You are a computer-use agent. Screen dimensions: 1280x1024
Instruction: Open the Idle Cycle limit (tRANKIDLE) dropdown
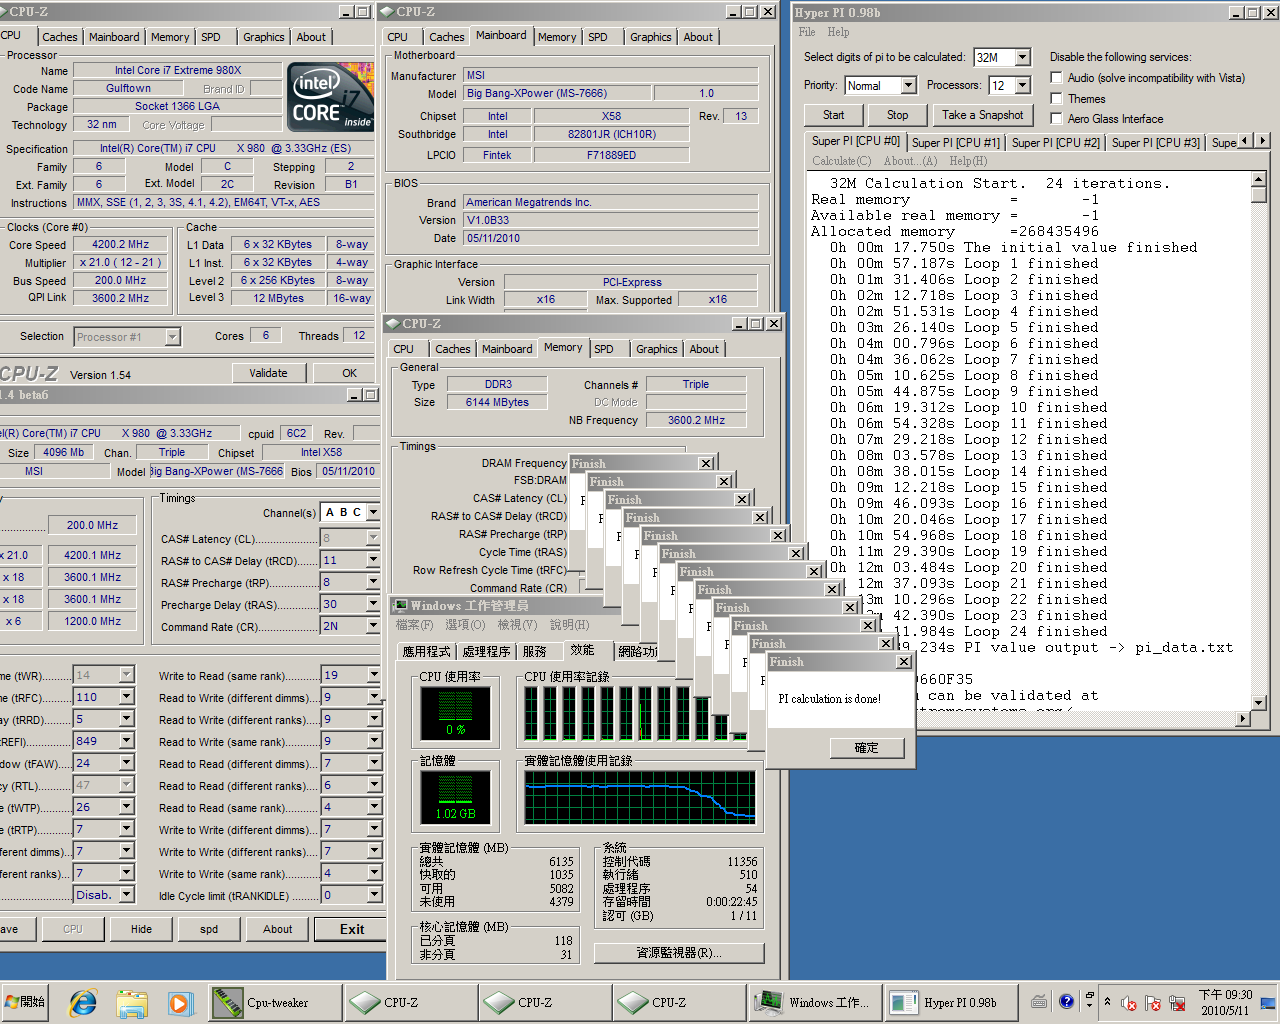click(x=373, y=895)
